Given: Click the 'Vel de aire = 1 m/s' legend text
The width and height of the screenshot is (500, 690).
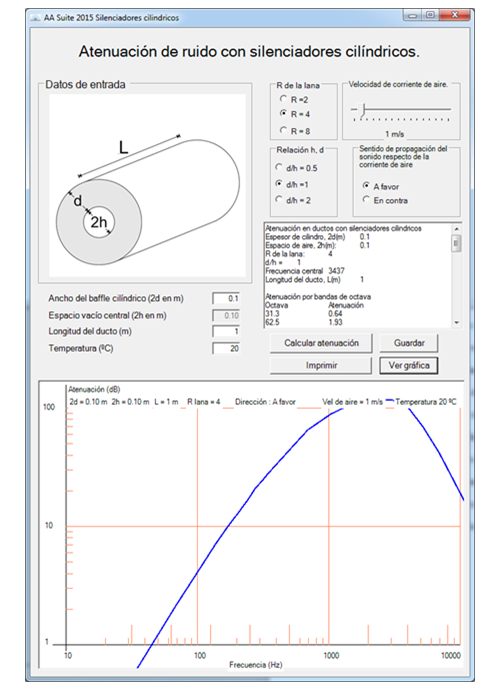Looking at the screenshot, I should click(352, 402).
